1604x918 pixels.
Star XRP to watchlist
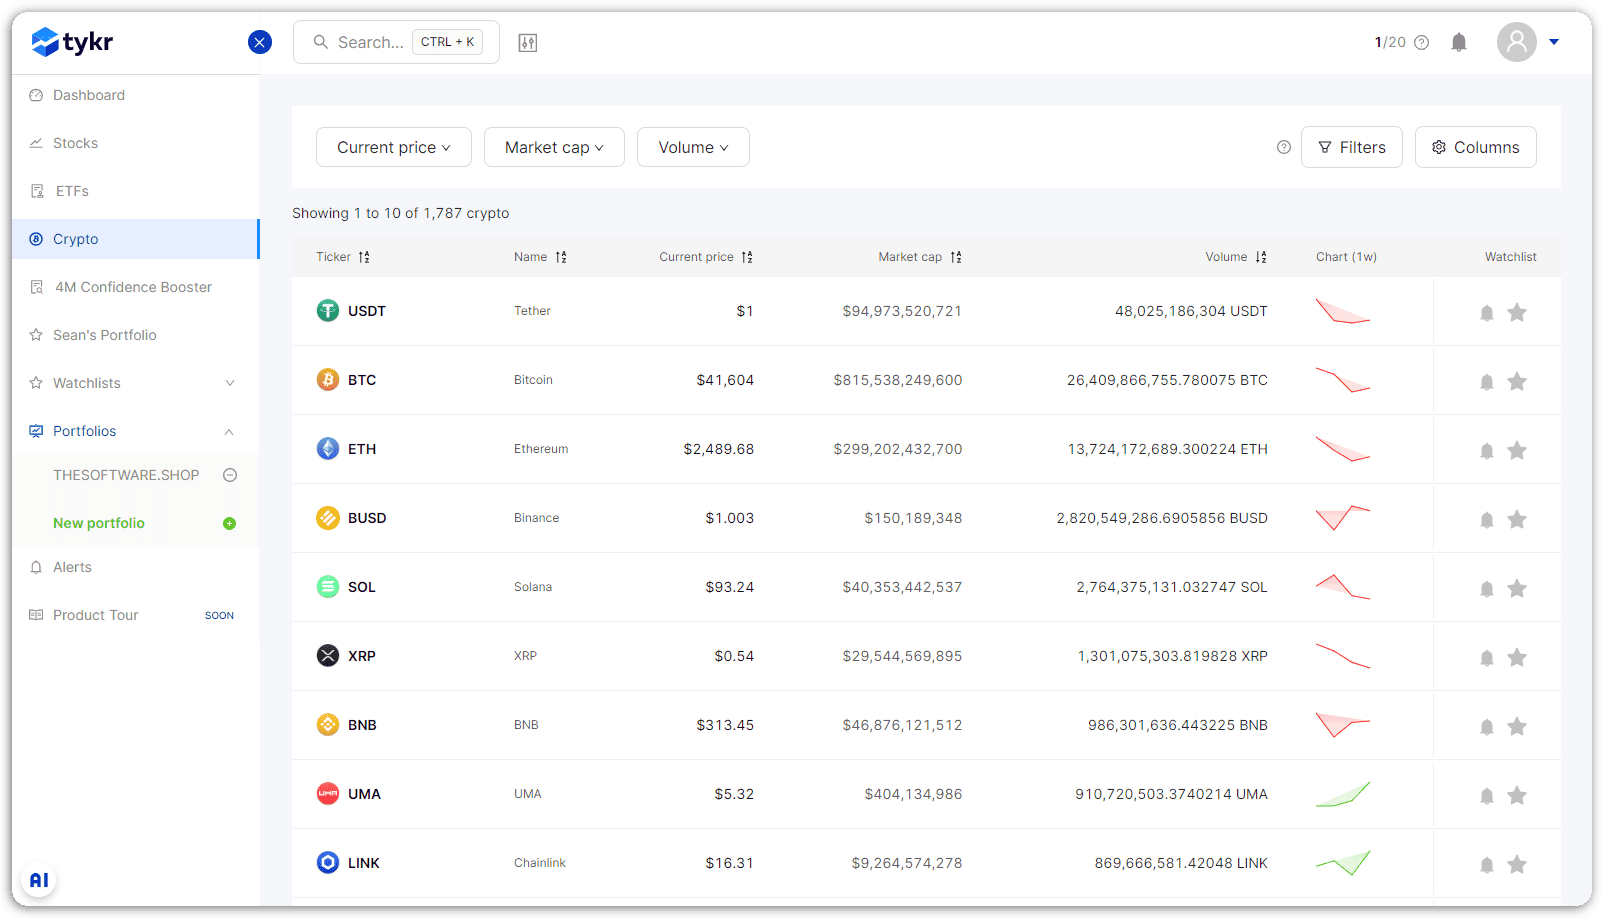coord(1517,657)
